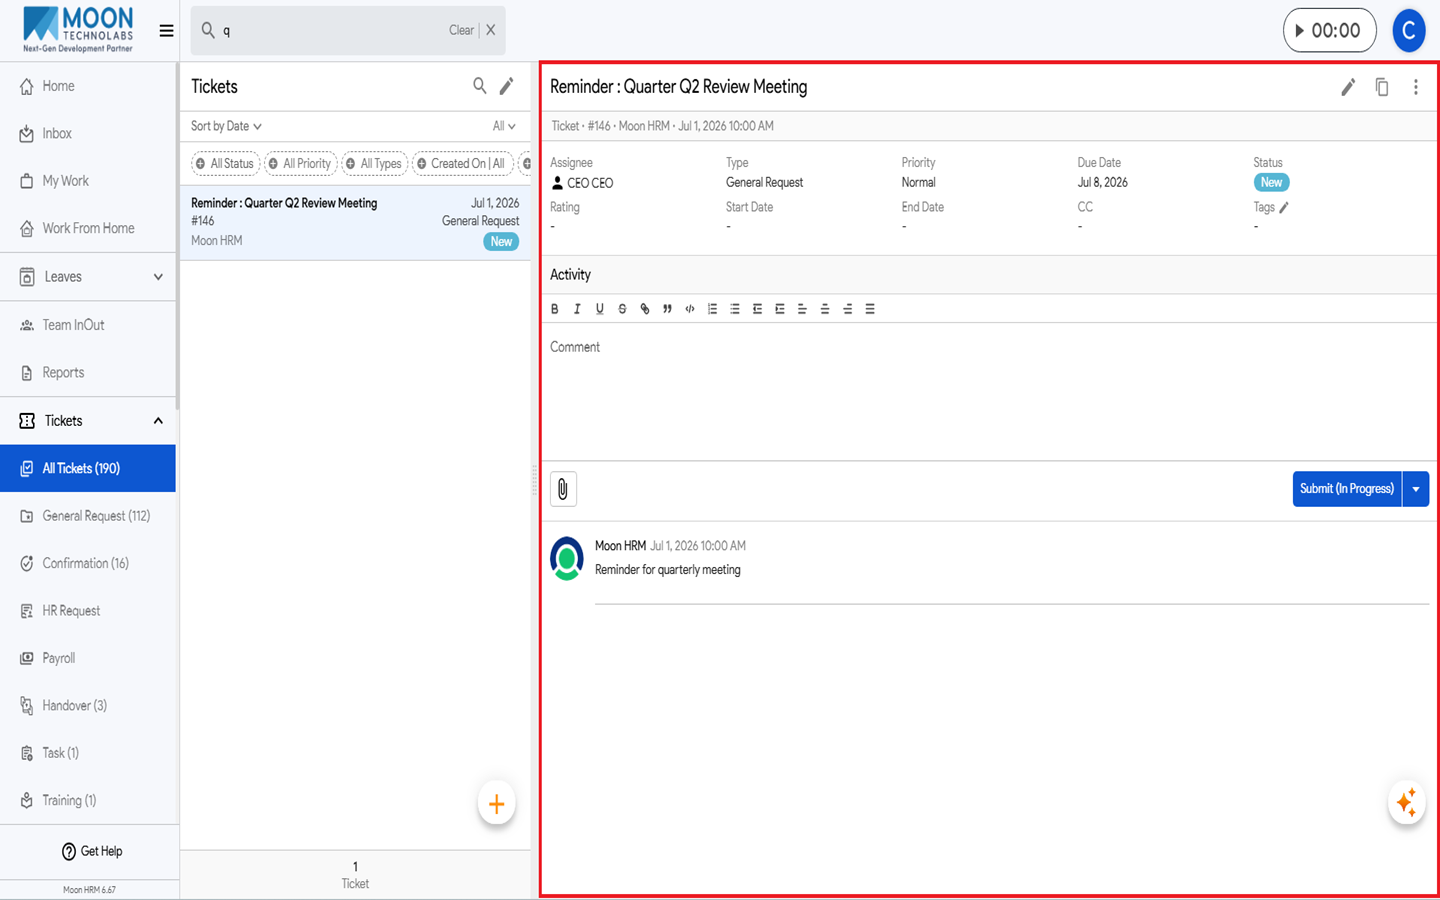Open the Submit button's dropdown arrow
The height and width of the screenshot is (900, 1440).
point(1416,489)
